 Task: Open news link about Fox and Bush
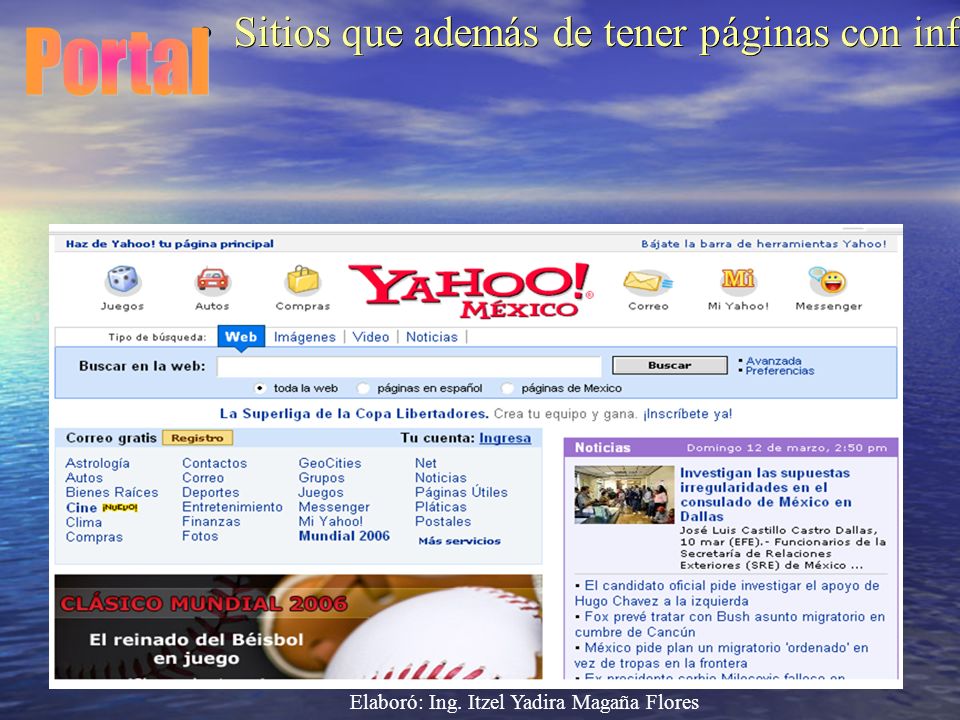tap(730, 624)
